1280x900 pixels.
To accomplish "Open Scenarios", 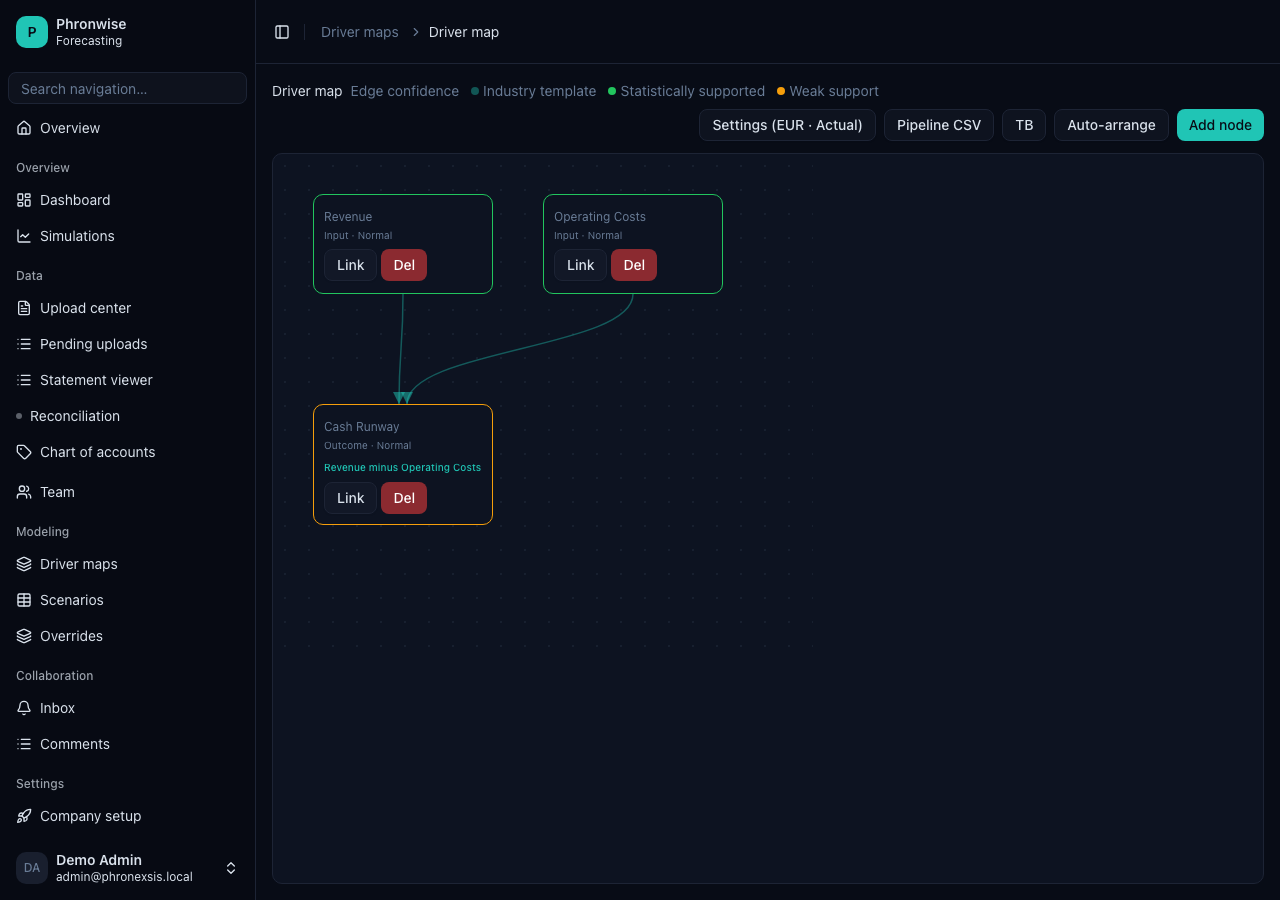I will 127,600.
